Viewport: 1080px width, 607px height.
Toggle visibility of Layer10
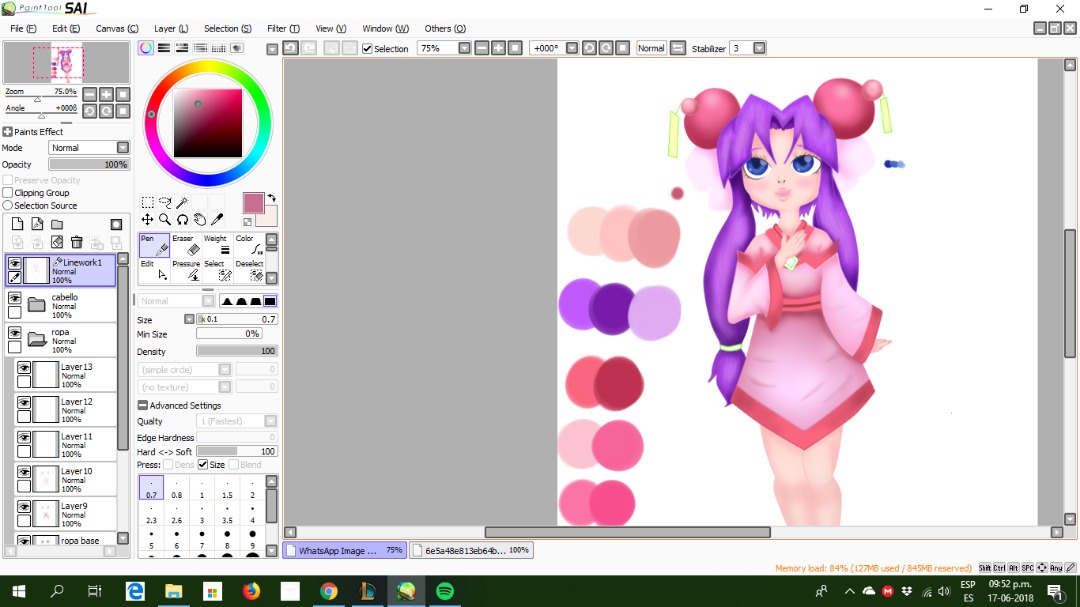pos(24,472)
